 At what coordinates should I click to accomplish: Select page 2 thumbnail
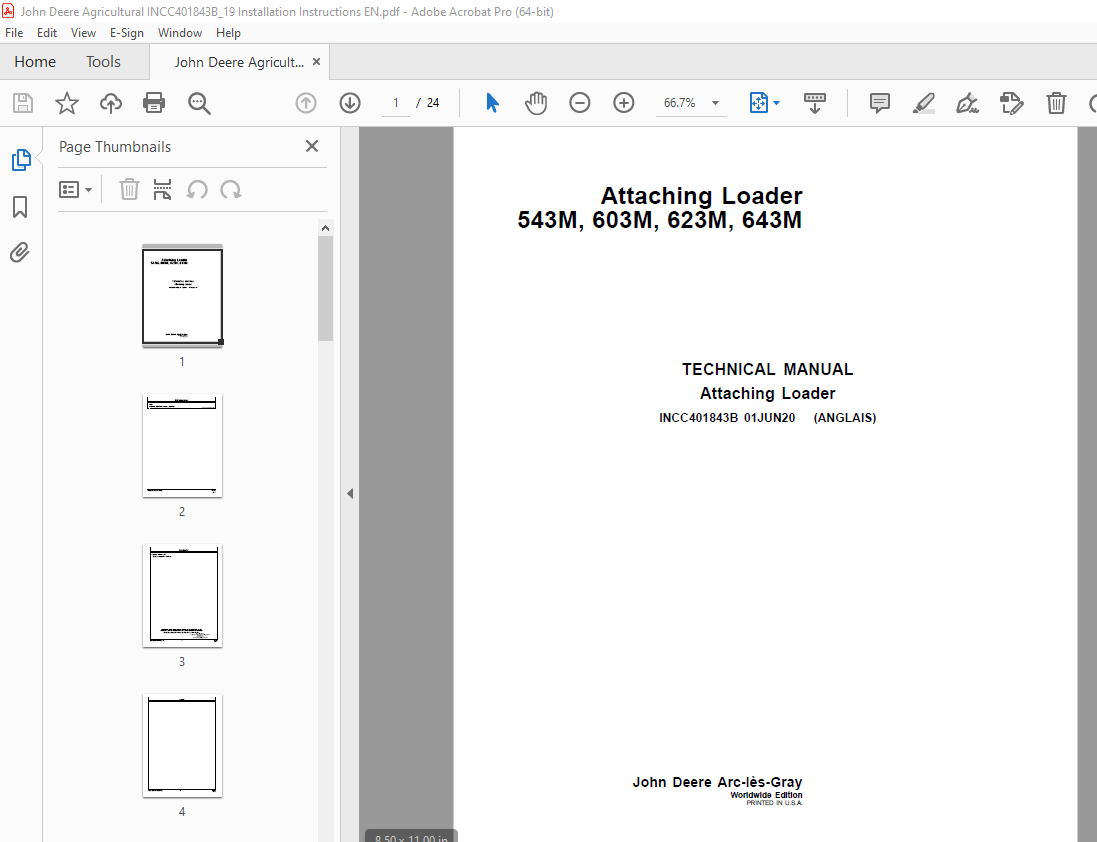click(x=183, y=445)
